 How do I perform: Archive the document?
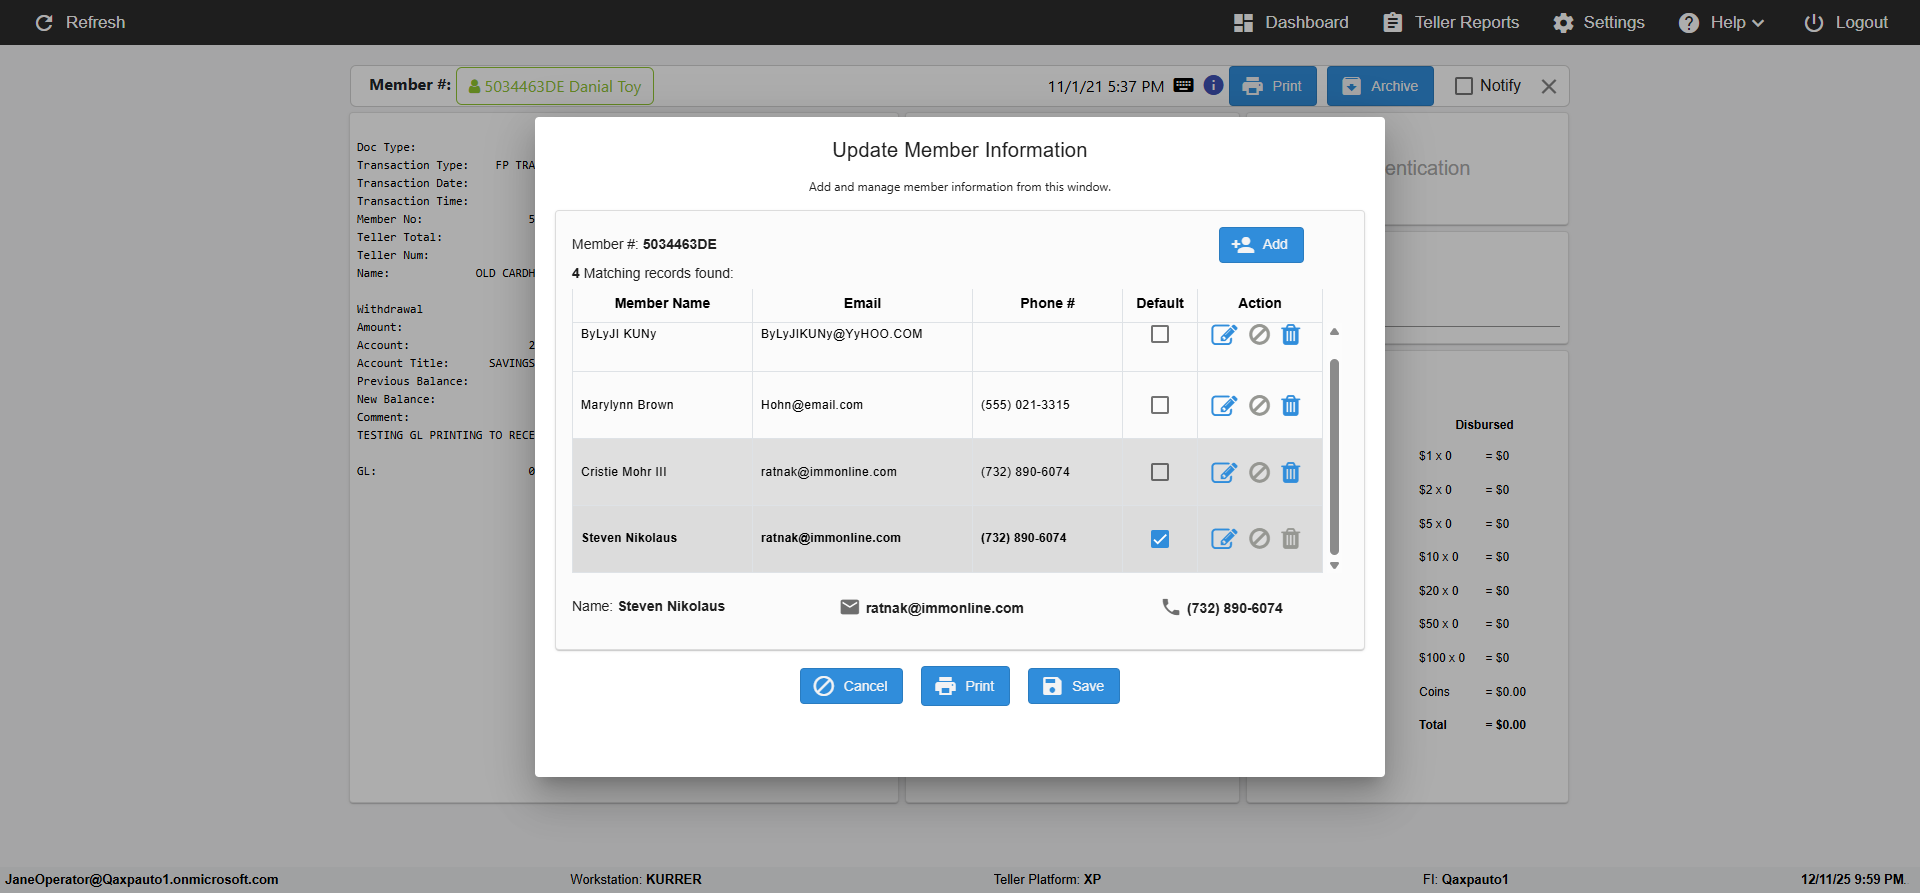1380,86
